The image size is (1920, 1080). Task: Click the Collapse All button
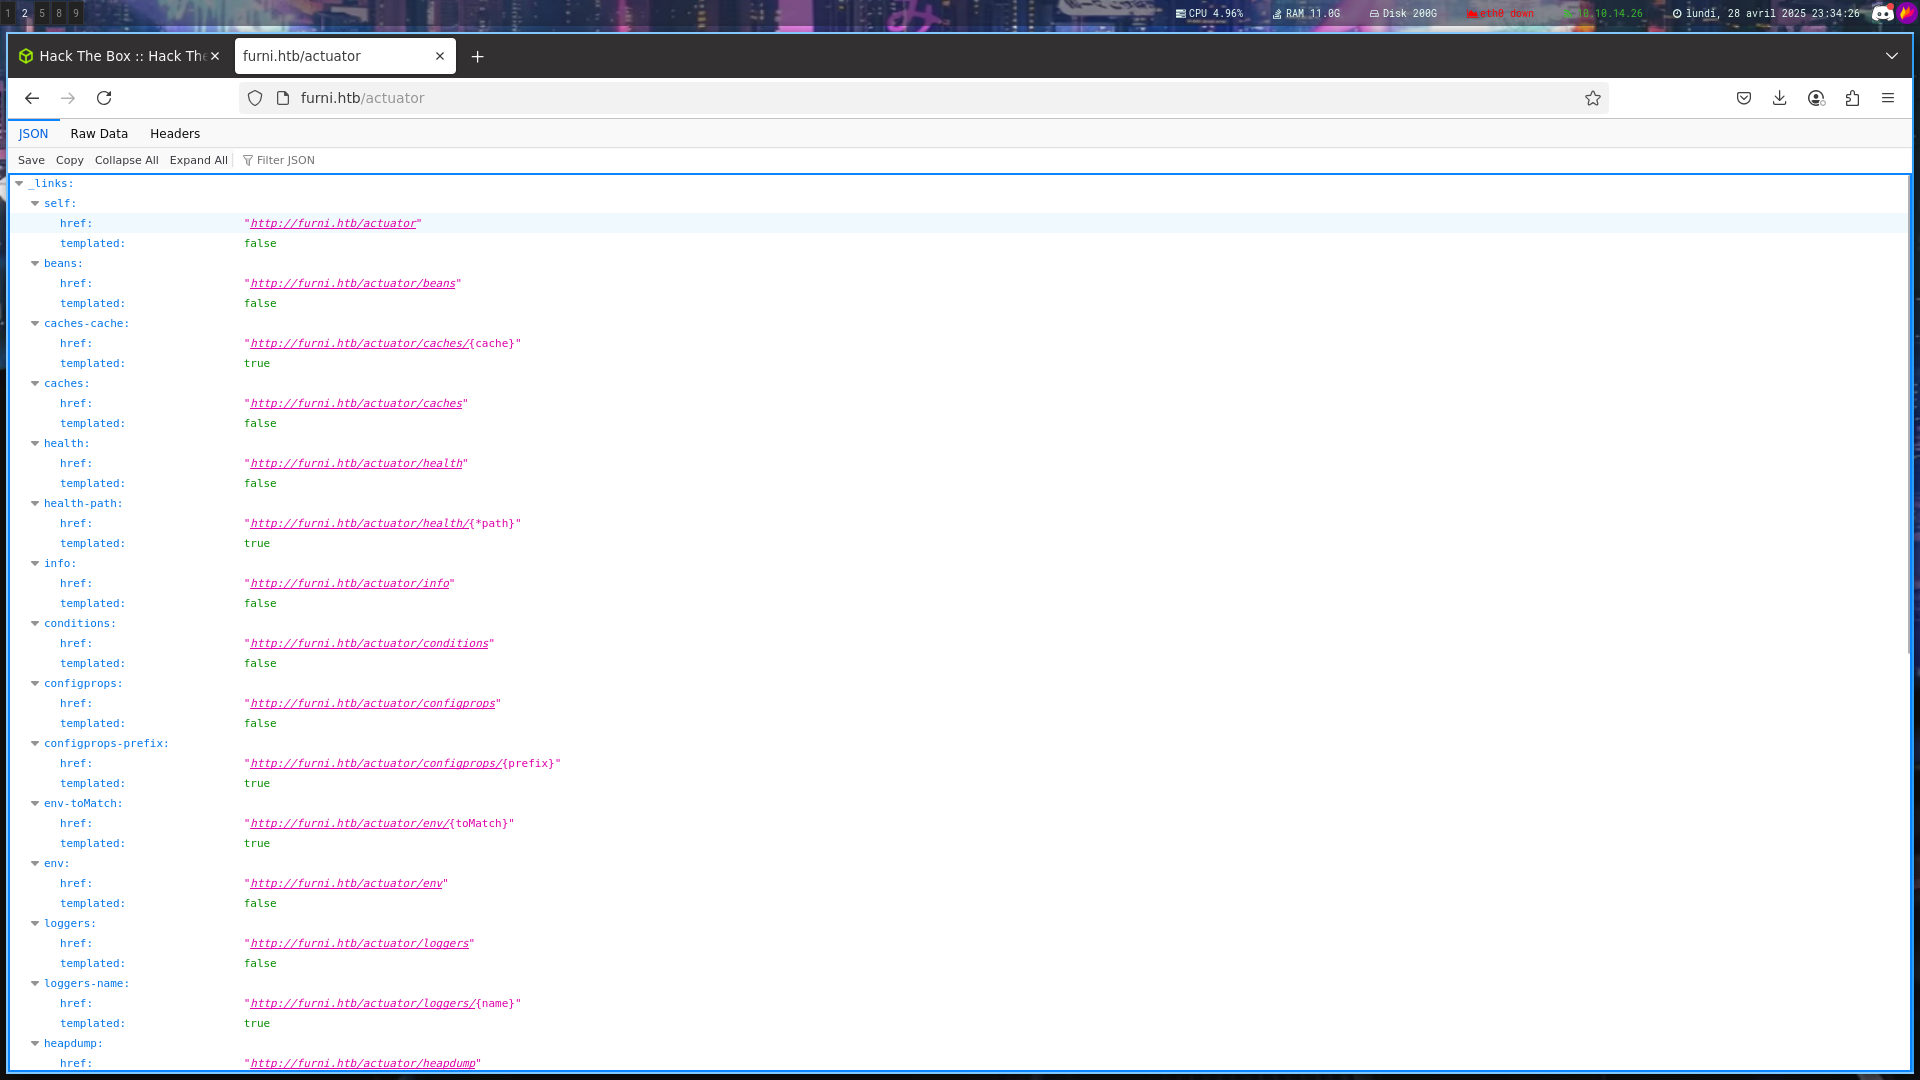pyautogui.click(x=126, y=160)
